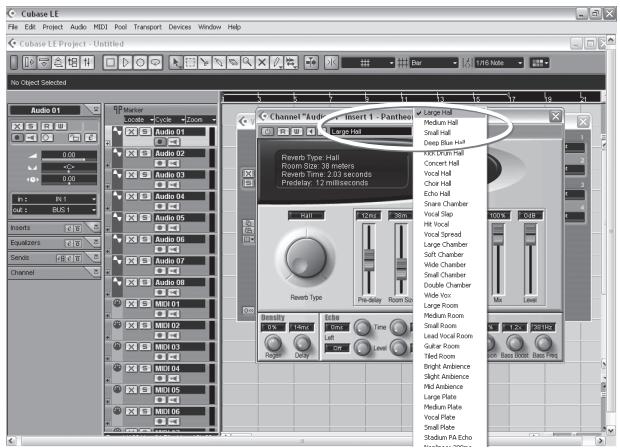Click the Mix slider handle
This screenshot has width=620, height=448.
(498, 233)
